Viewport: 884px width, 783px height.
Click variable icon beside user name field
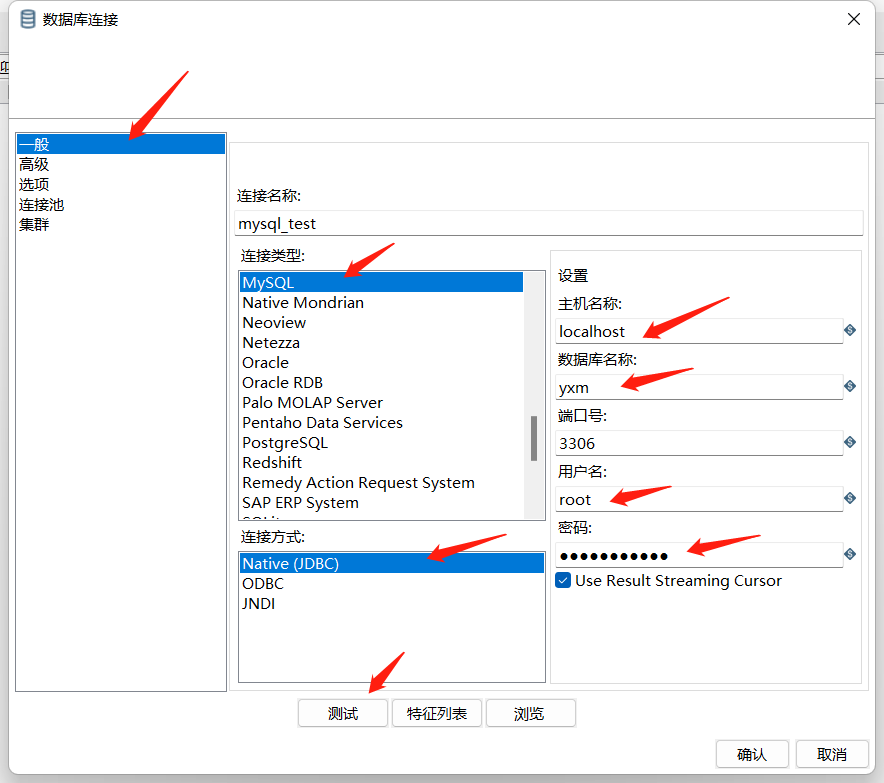pyautogui.click(x=850, y=498)
